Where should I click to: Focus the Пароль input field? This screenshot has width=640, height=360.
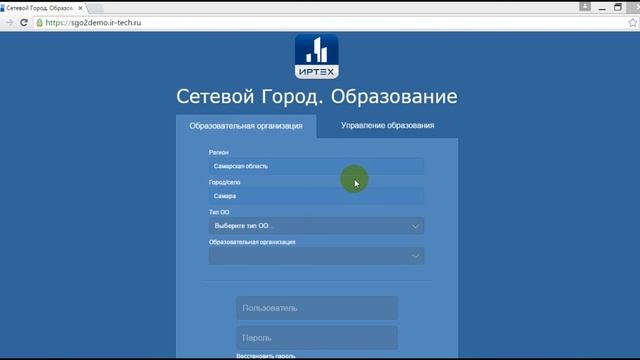coord(317,338)
